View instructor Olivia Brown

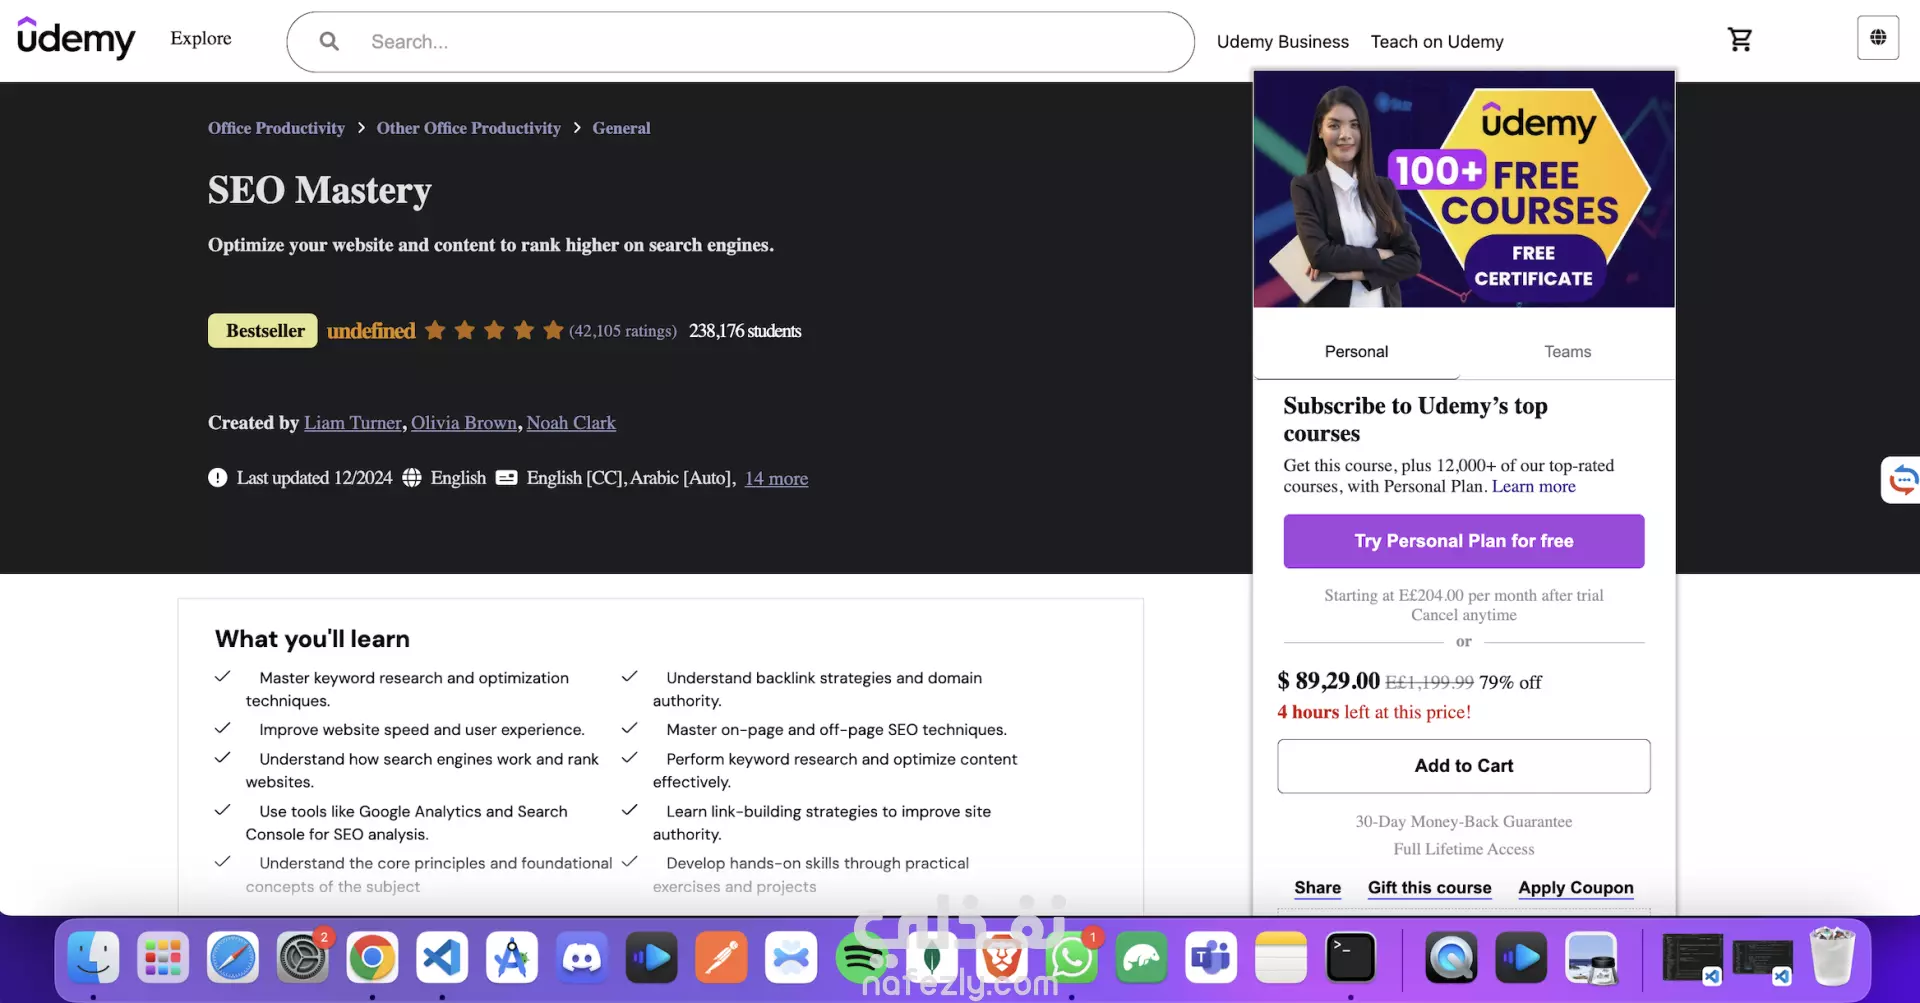click(464, 423)
